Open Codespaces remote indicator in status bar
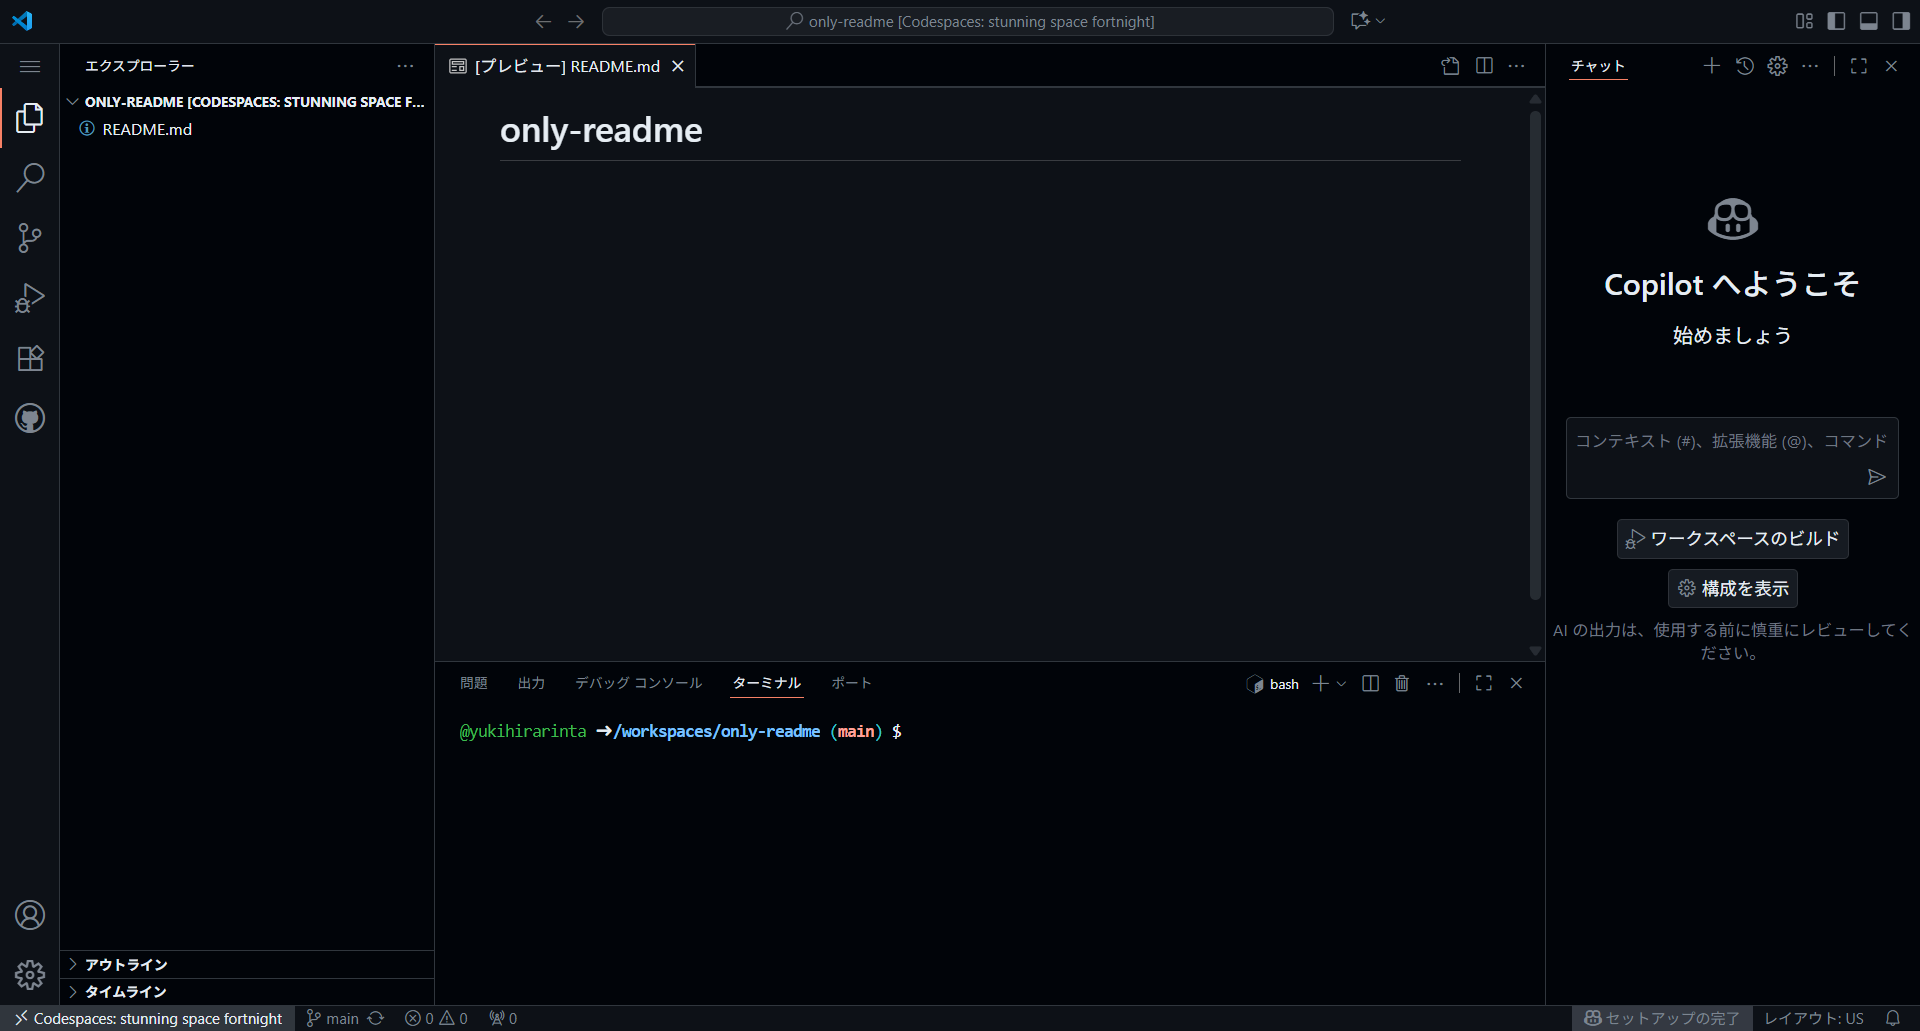 point(148,1018)
